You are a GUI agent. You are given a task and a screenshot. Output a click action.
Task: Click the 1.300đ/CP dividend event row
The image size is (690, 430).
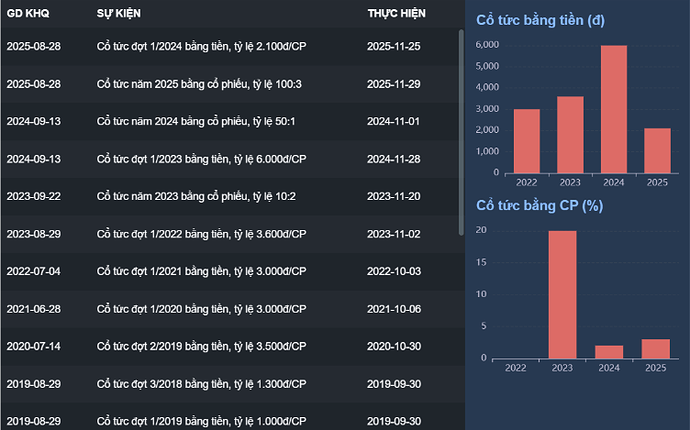click(x=201, y=384)
